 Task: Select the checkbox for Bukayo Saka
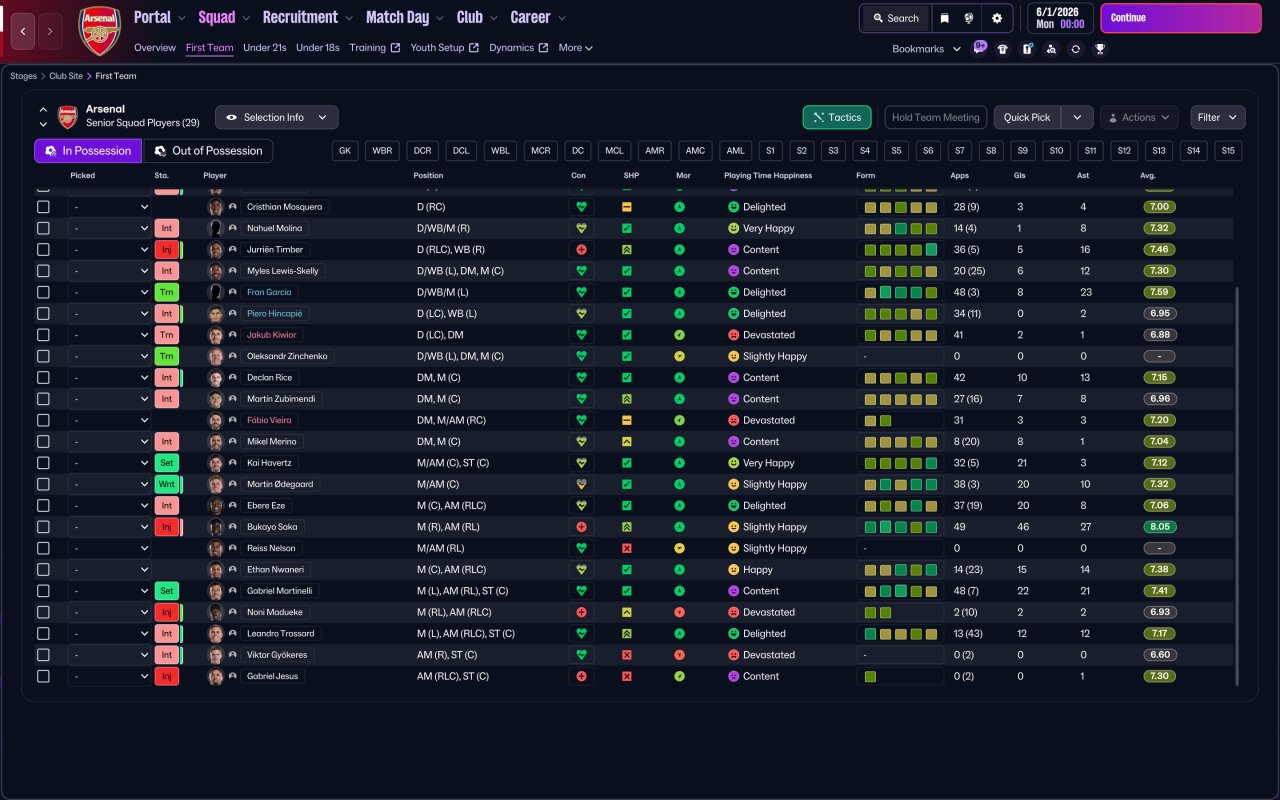[x=43, y=527]
